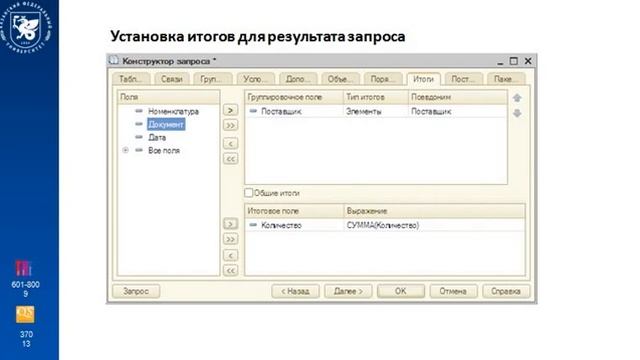Confirm with the OK button

coord(400,291)
